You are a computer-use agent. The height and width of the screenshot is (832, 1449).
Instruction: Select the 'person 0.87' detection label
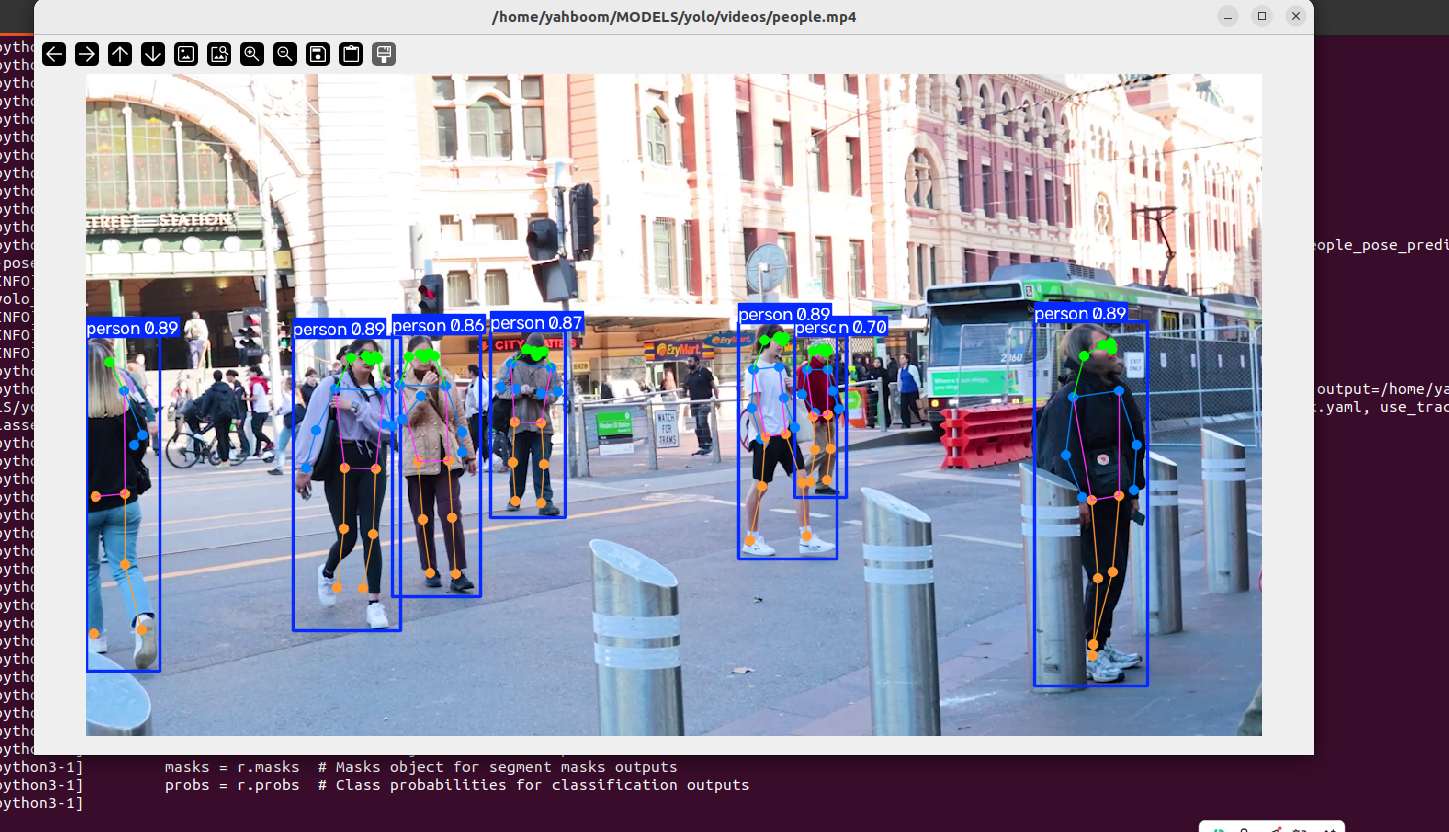(536, 323)
